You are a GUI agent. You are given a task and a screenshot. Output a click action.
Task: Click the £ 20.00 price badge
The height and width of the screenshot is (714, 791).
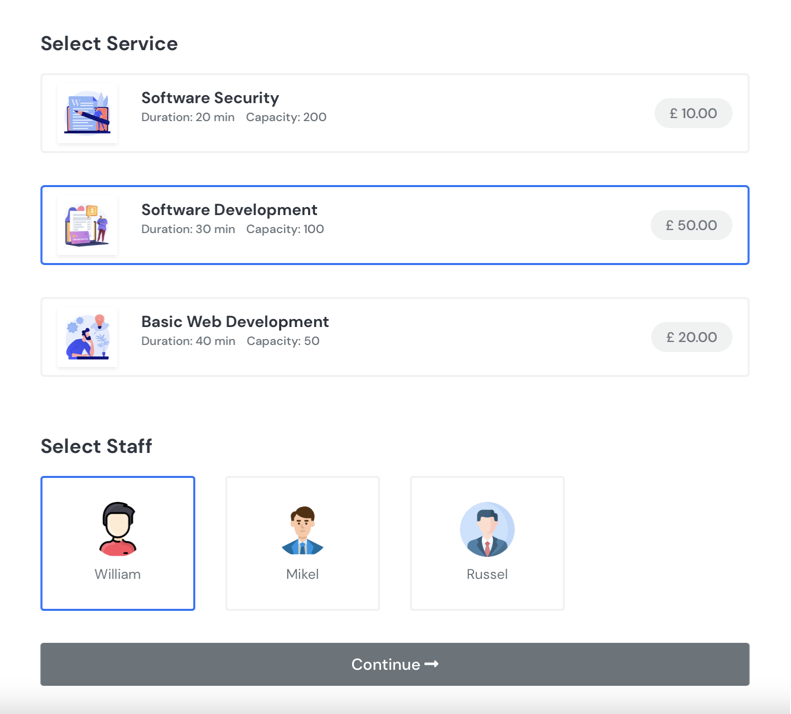(x=691, y=337)
